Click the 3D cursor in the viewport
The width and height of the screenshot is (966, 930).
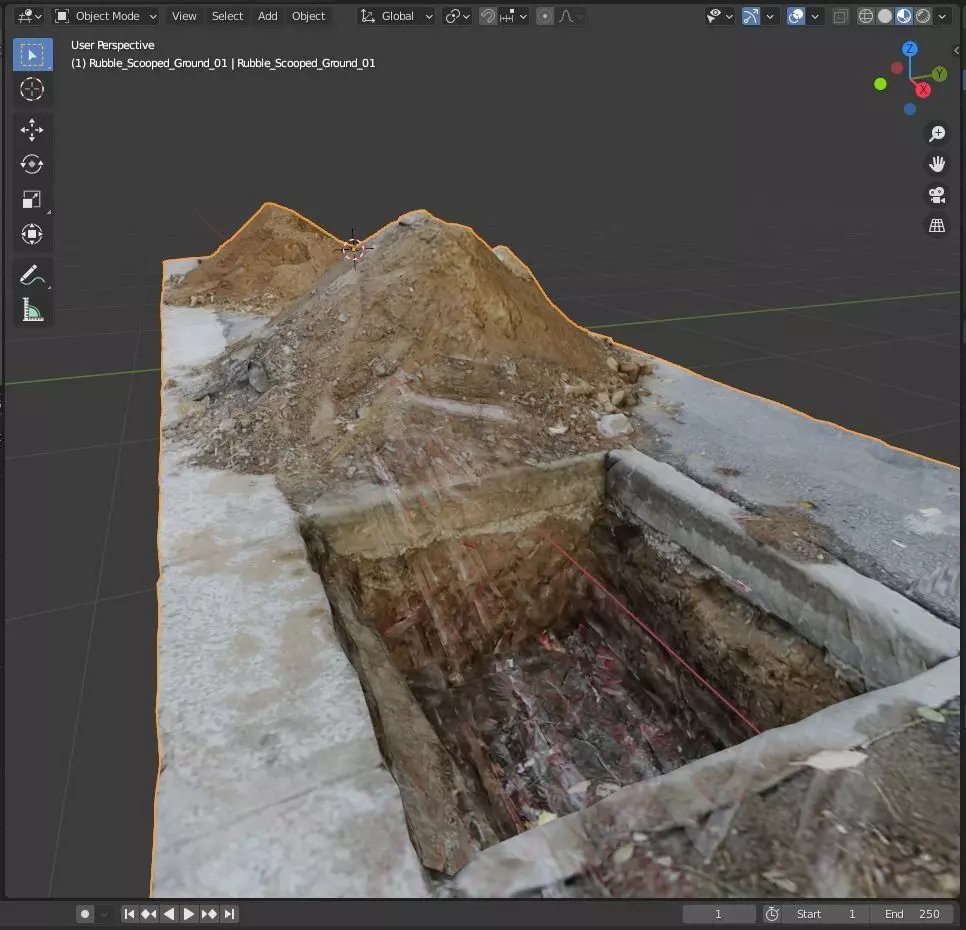[x=354, y=249]
